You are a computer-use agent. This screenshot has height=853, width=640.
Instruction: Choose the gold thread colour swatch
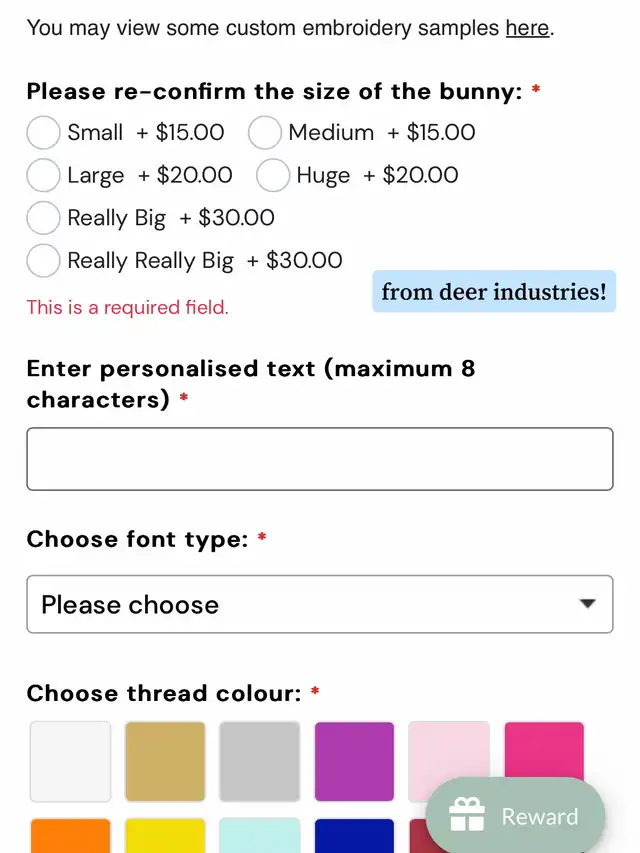165,761
